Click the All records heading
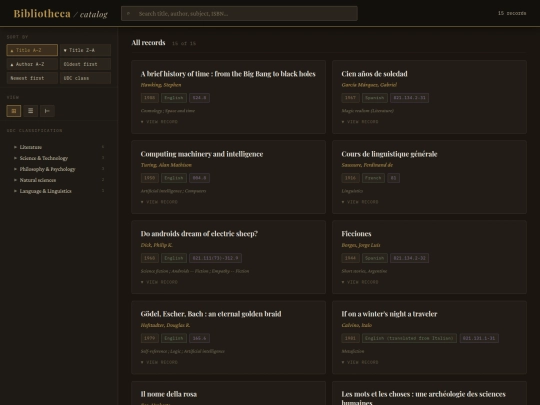Image resolution: width=540 pixels, height=405 pixels. pyautogui.click(x=148, y=43)
